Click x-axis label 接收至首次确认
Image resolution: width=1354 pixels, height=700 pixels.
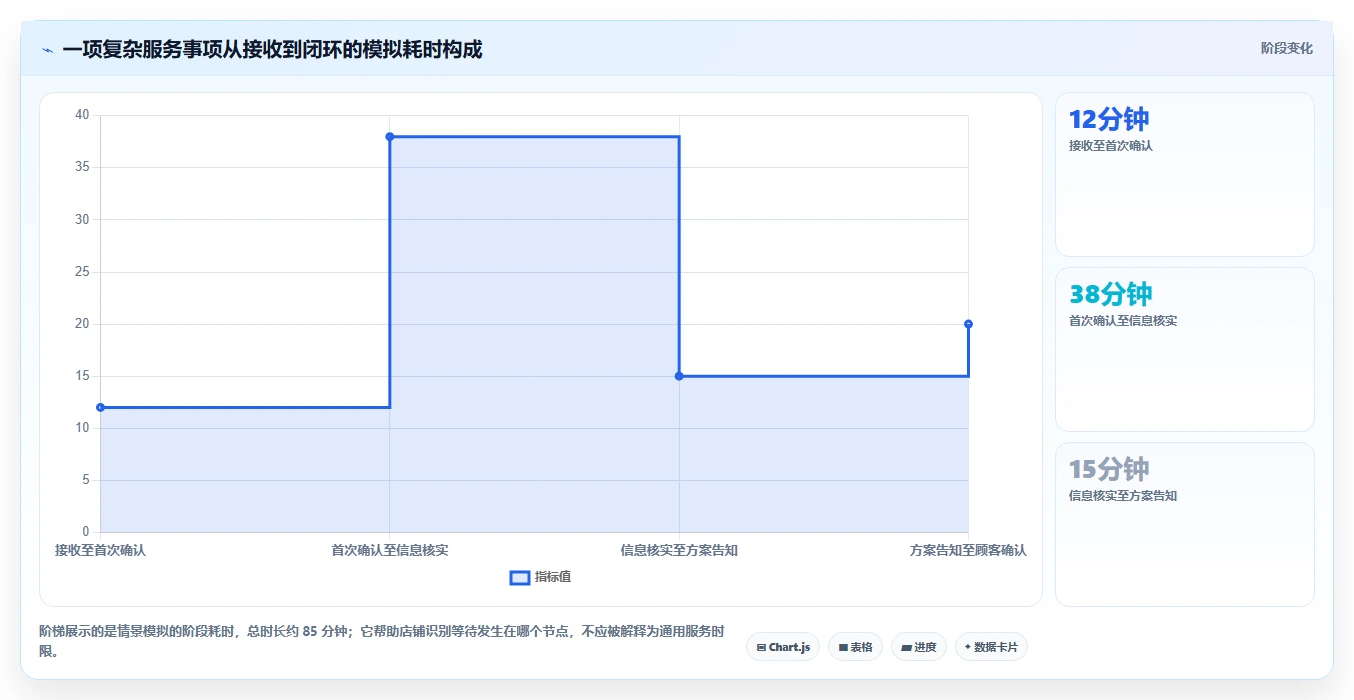100,550
